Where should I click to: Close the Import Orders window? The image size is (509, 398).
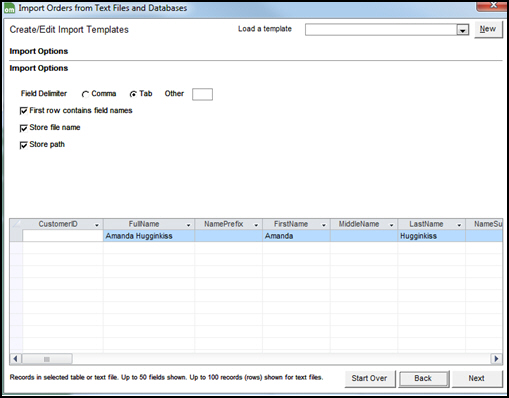pyautogui.click(x=492, y=5)
